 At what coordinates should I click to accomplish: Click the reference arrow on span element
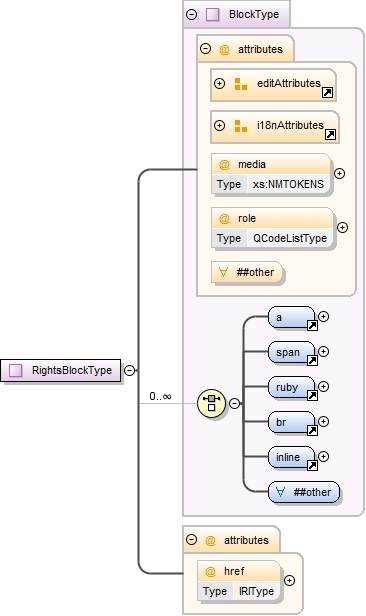coord(312,361)
